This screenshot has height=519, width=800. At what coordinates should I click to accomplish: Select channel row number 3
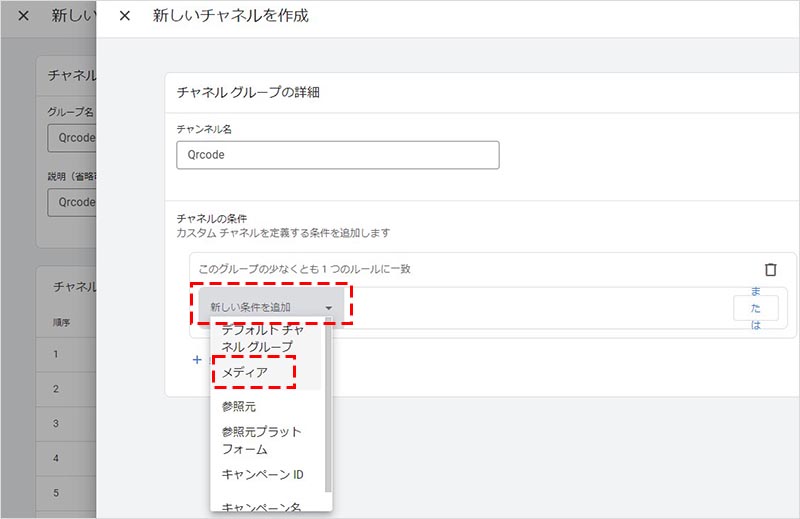tap(57, 424)
